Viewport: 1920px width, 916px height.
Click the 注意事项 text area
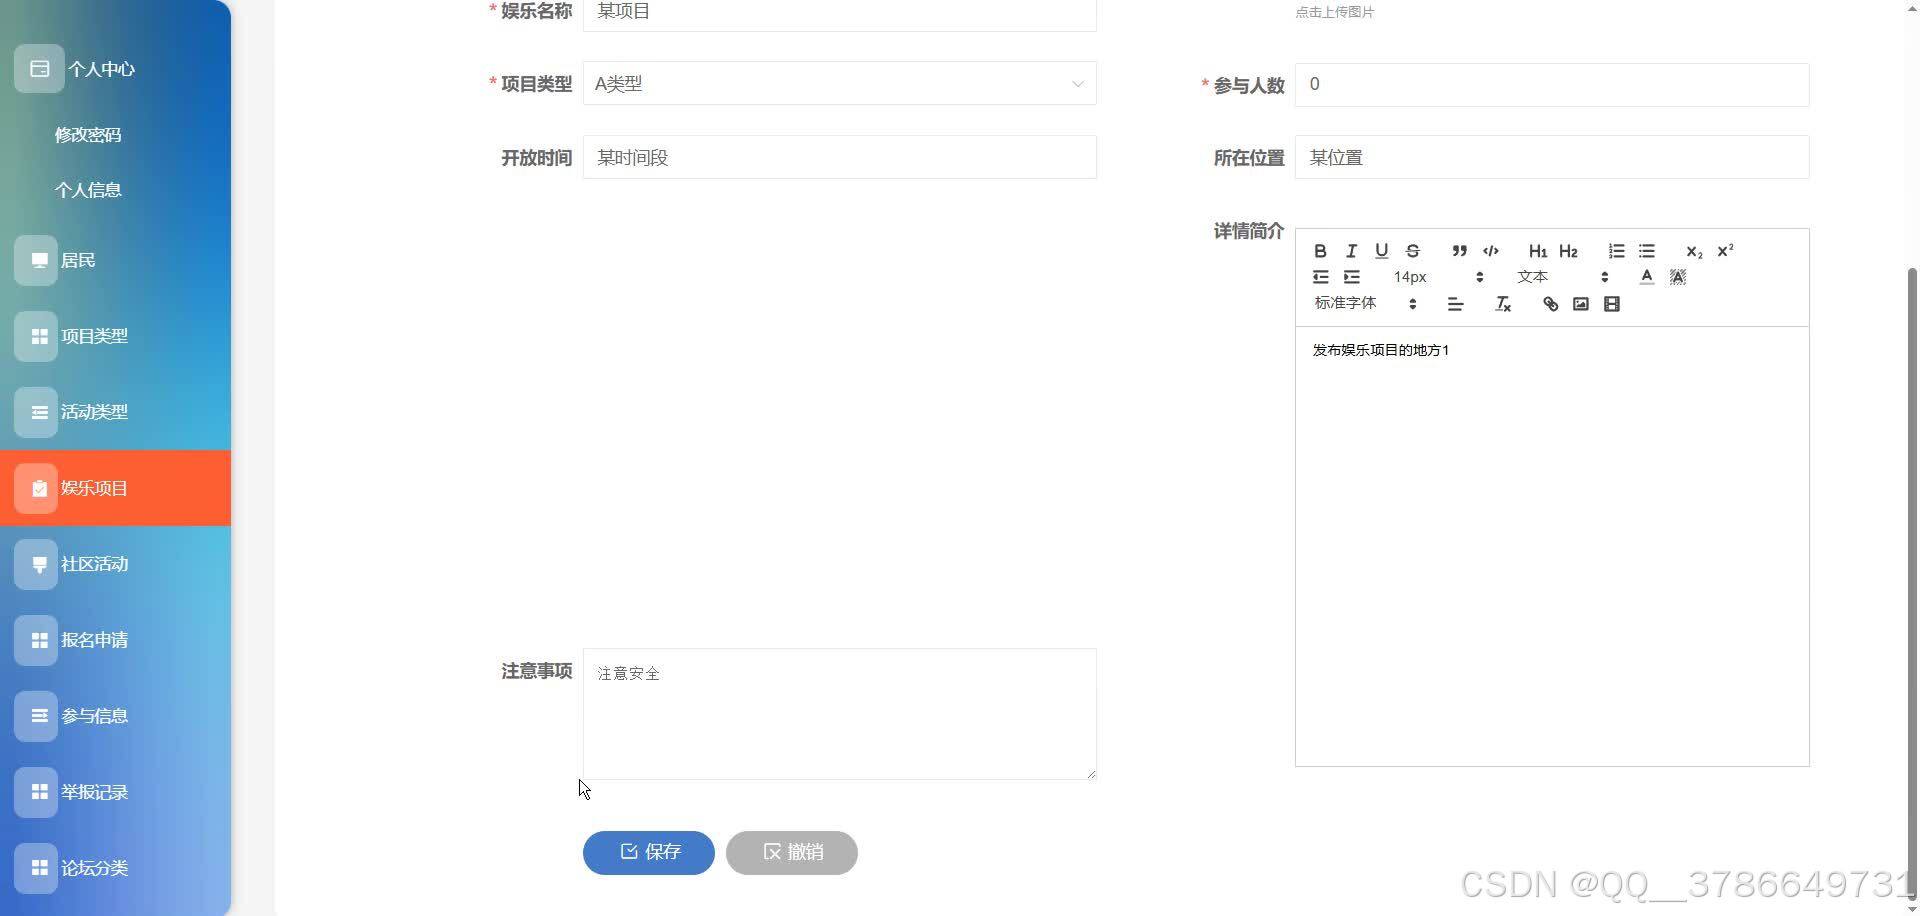point(839,713)
